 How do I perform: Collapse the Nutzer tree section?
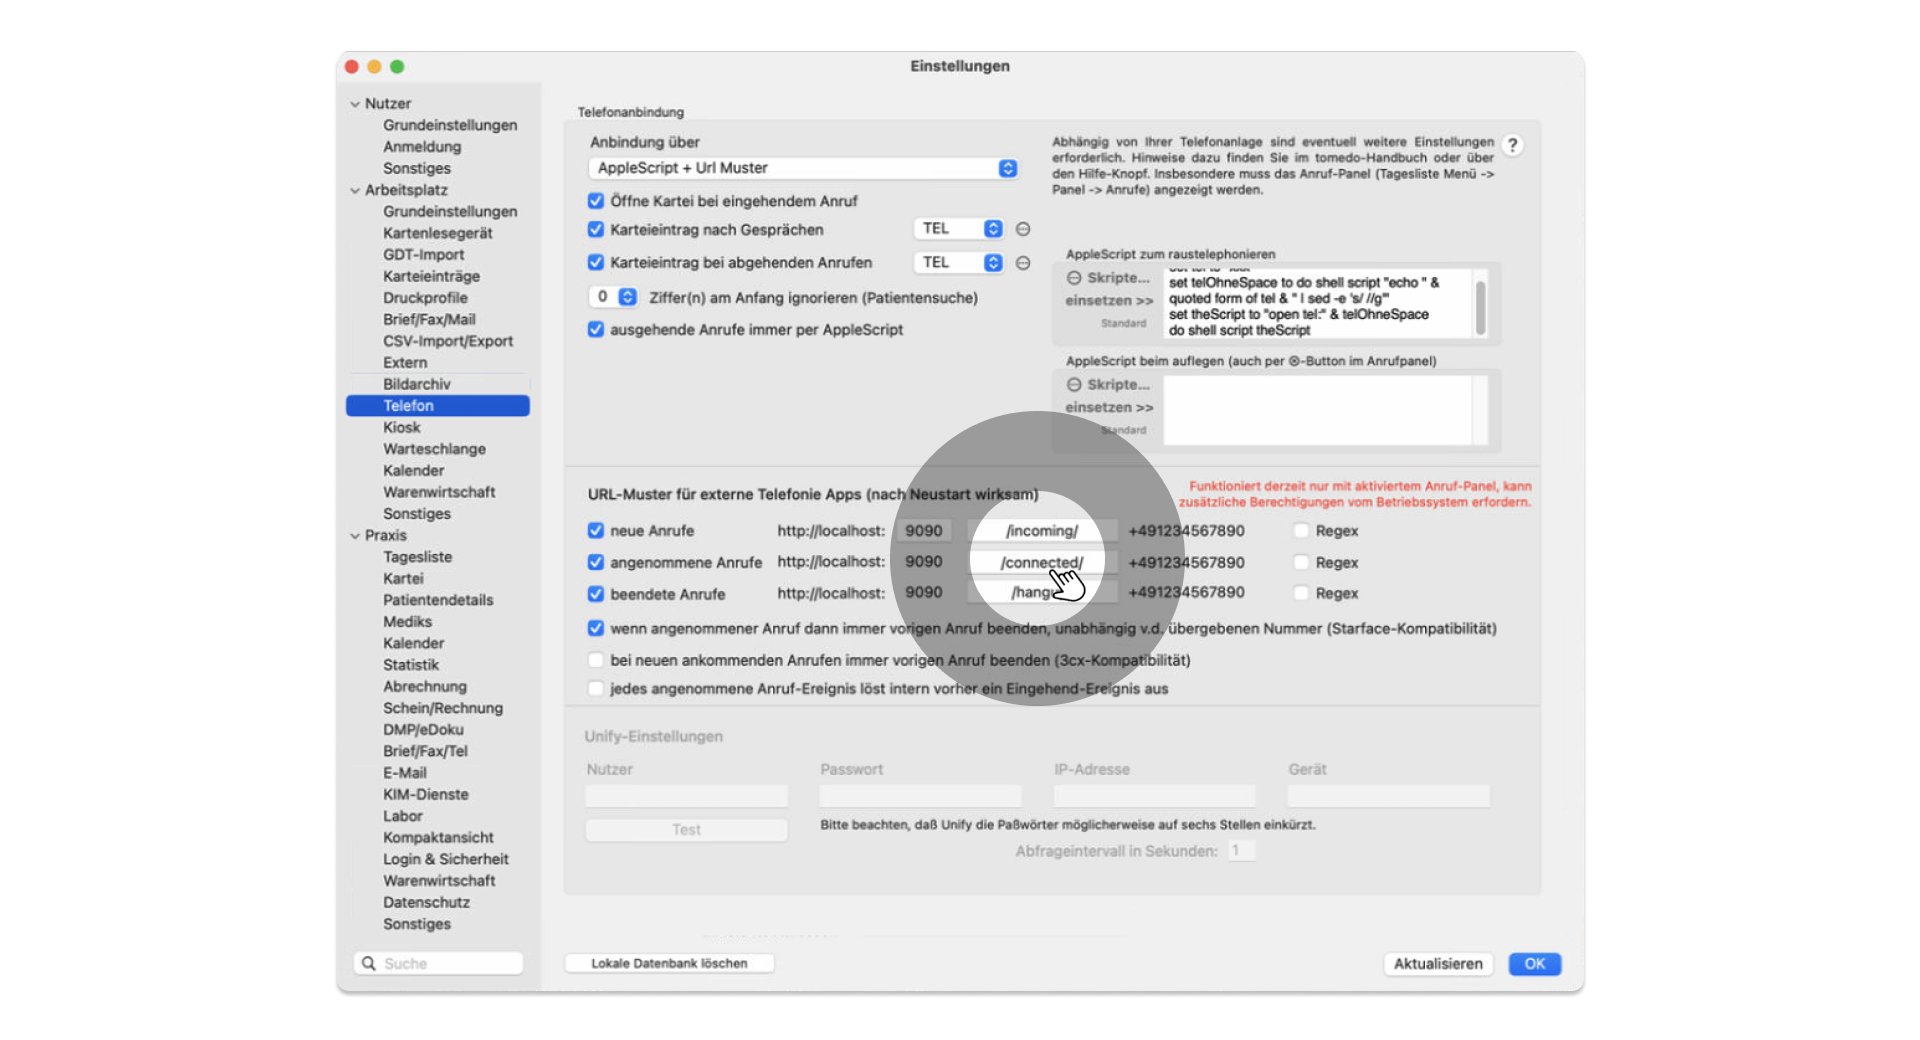pyautogui.click(x=355, y=104)
